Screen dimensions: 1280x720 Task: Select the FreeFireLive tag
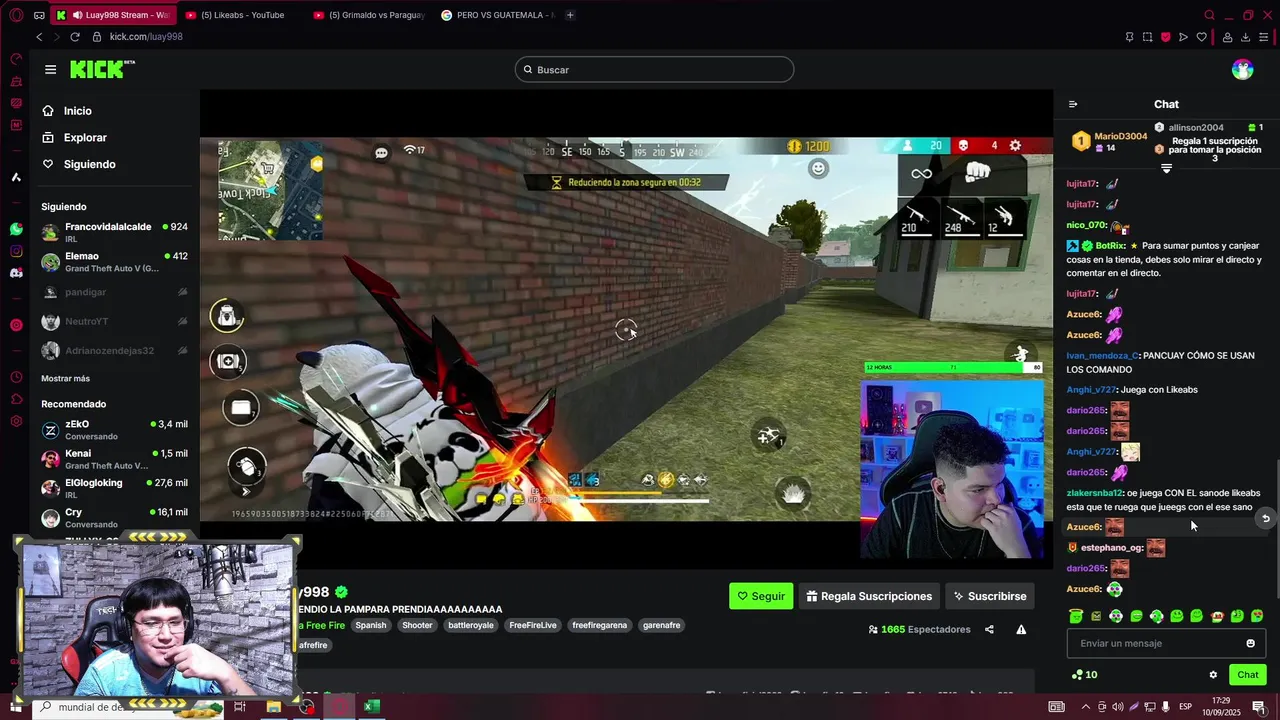[533, 625]
